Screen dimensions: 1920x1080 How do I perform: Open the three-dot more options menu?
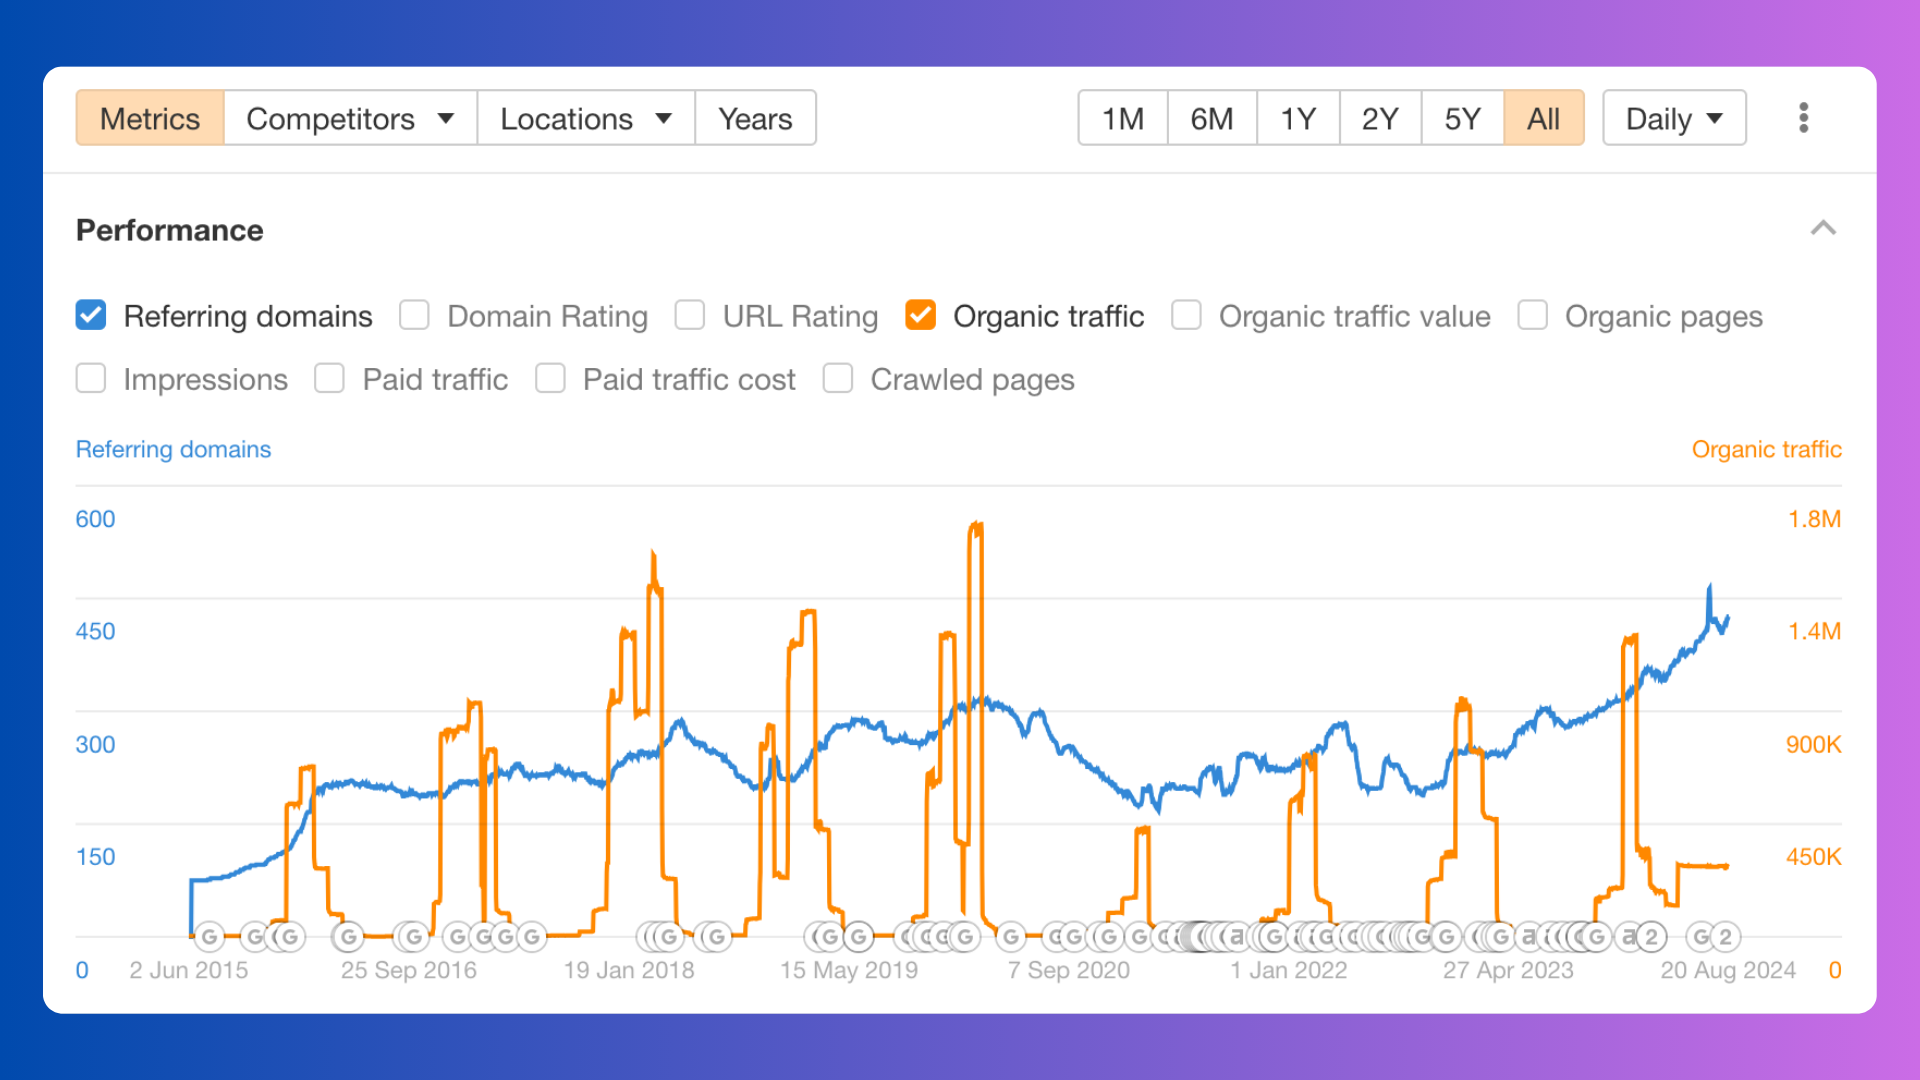click(1803, 118)
